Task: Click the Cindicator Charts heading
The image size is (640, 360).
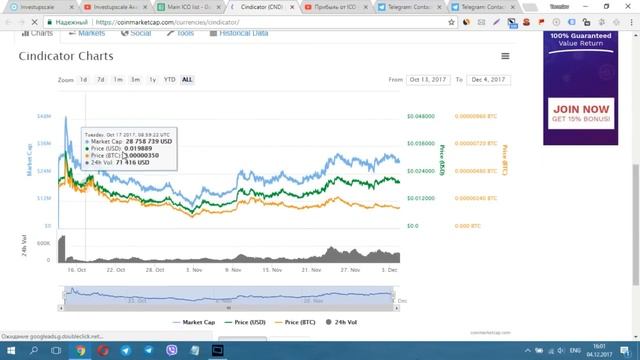Action: pos(66,56)
